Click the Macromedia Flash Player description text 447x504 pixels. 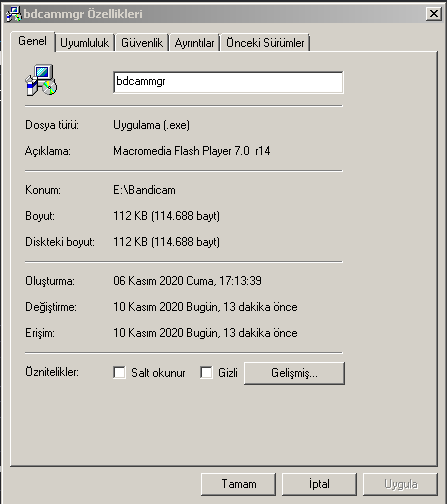pyautogui.click(x=192, y=151)
